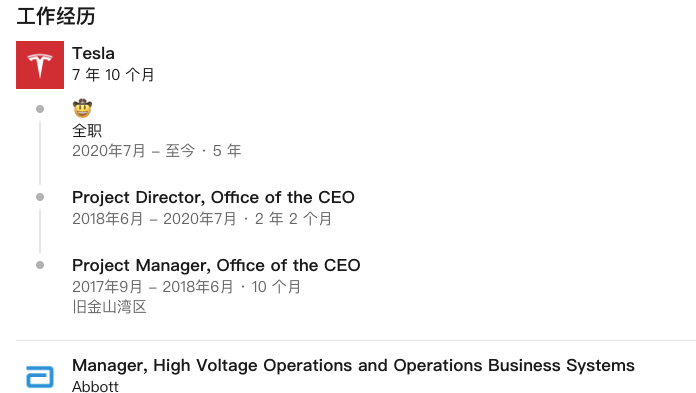
Task: Select the timeline dot beside the cowboy emoji
Action: [x=40, y=109]
